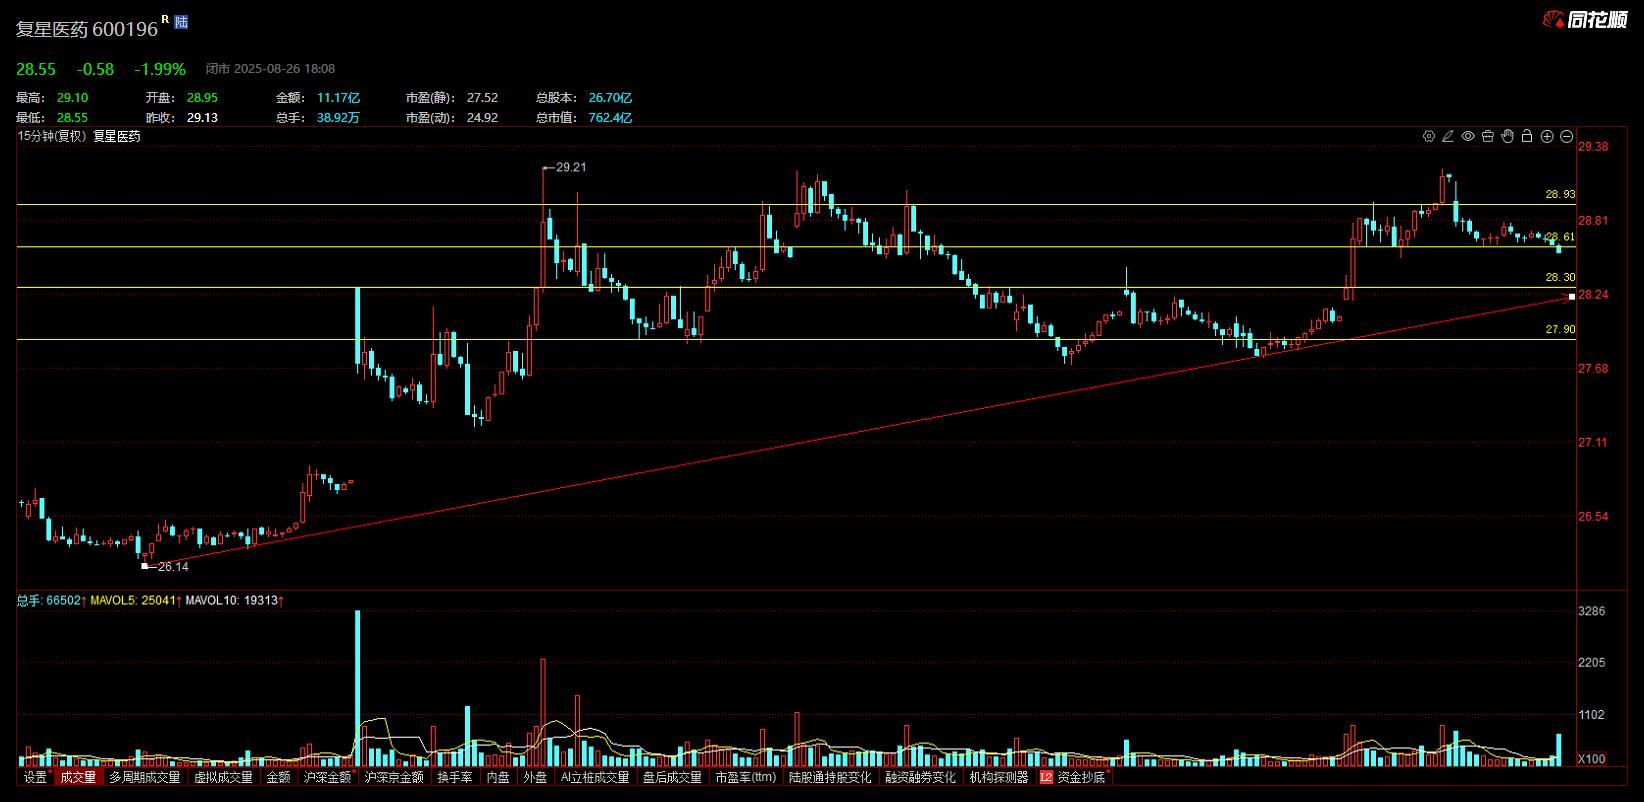Select the 沪深金额 tab
The width and height of the screenshot is (1644, 802).
[x=328, y=777]
